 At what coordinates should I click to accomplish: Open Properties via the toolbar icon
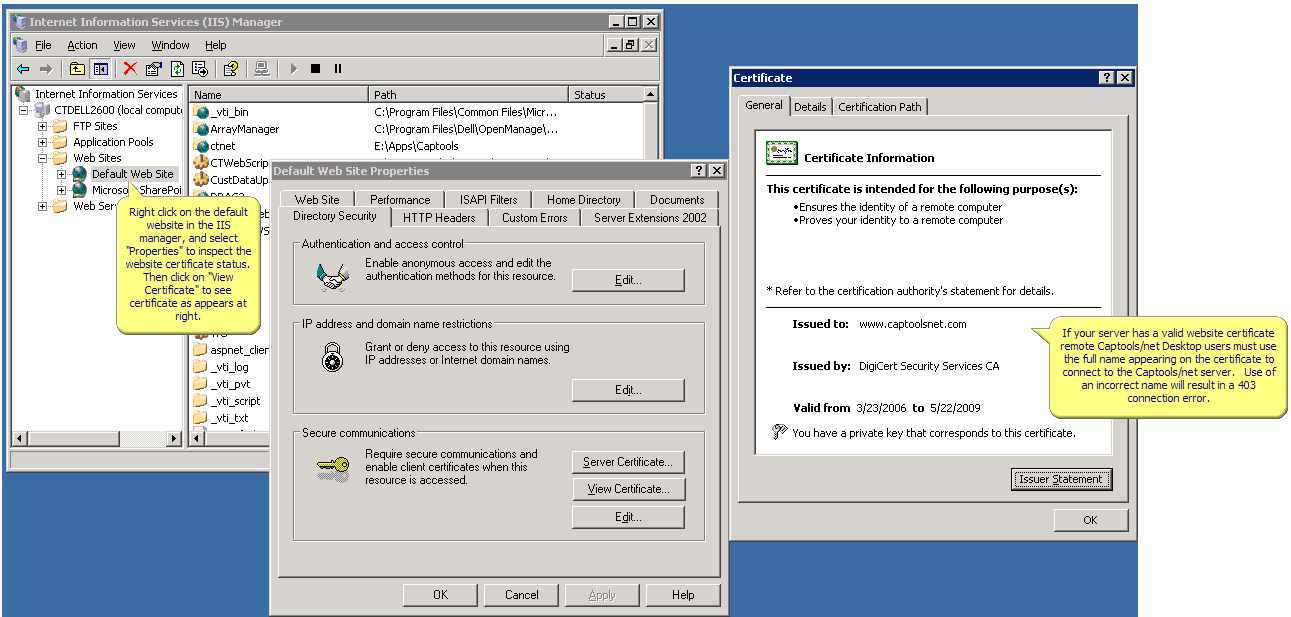coord(153,69)
